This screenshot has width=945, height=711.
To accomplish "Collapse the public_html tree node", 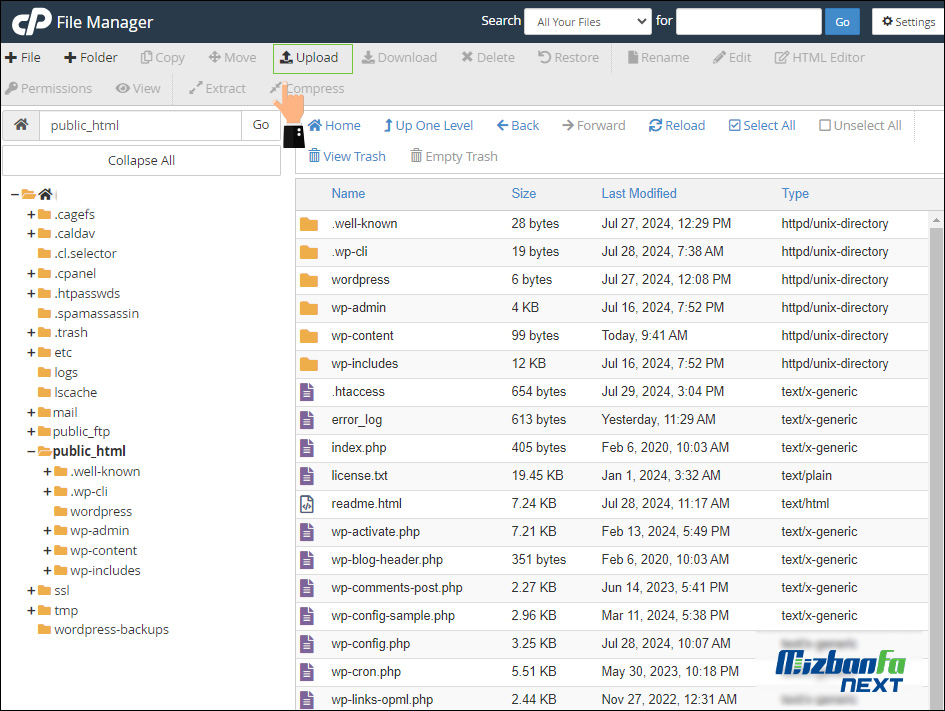I will pos(31,451).
